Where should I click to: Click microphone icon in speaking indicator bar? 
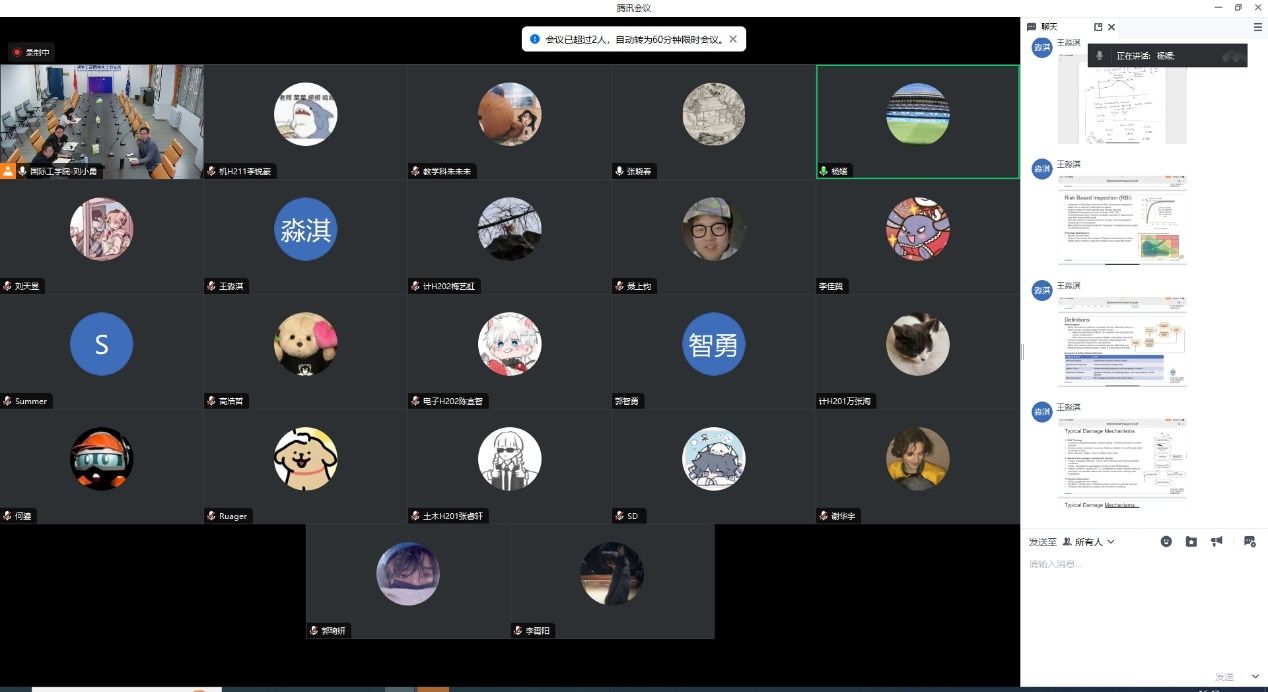tap(1100, 56)
